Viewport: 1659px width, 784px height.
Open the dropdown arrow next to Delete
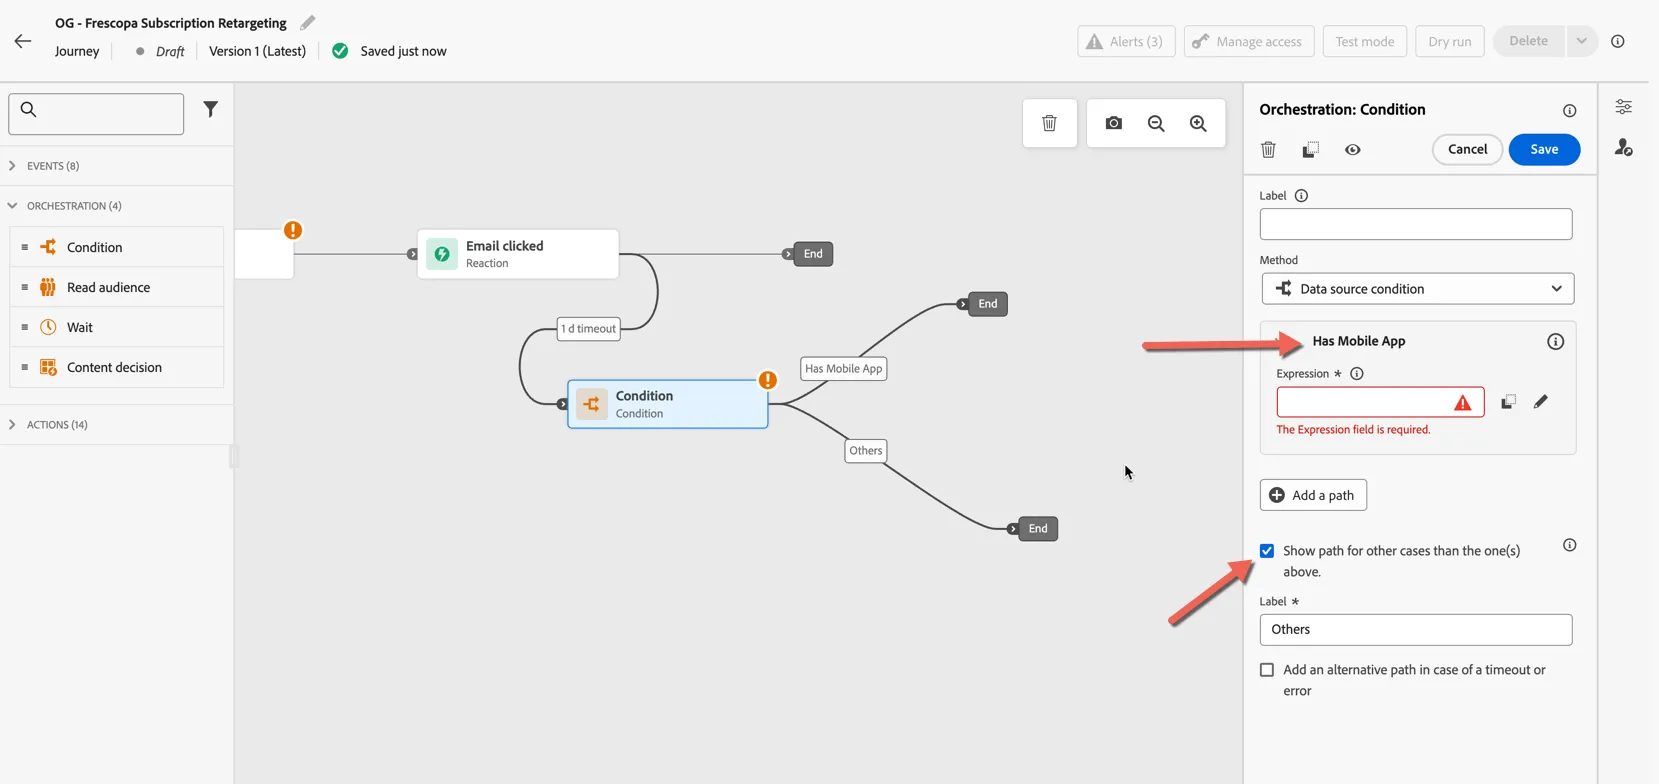(x=1581, y=41)
